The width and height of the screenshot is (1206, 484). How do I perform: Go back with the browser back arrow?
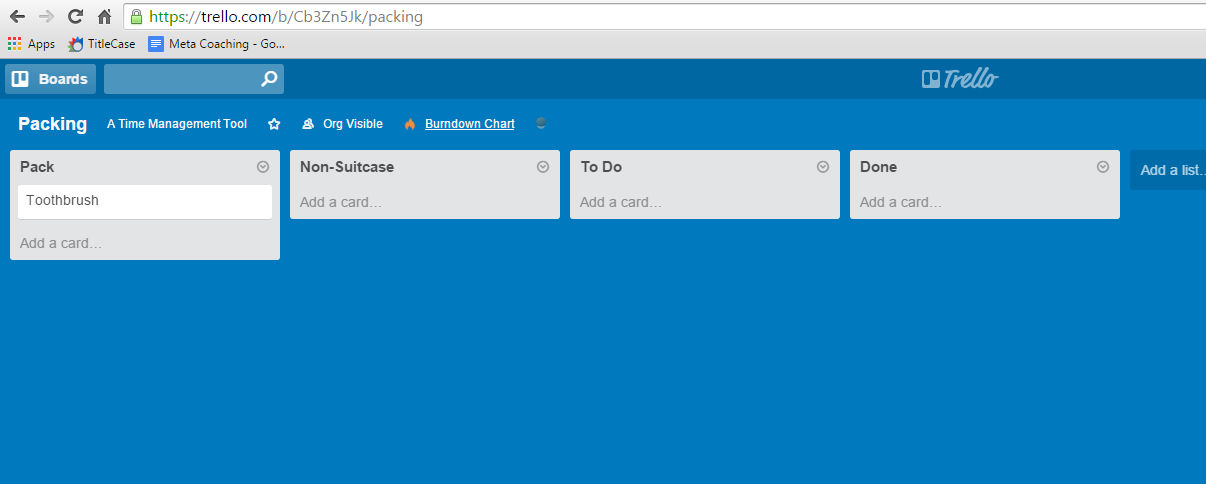point(17,16)
